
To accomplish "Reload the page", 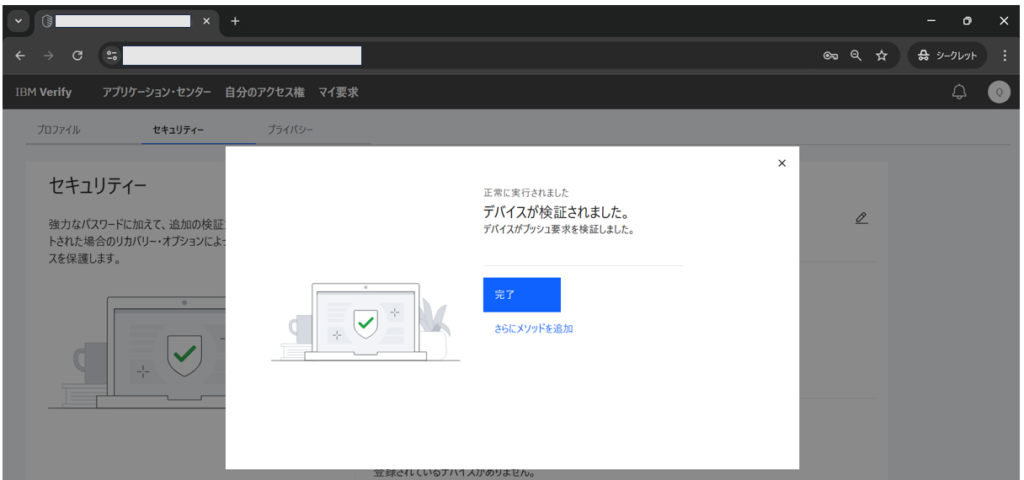I will [77, 56].
